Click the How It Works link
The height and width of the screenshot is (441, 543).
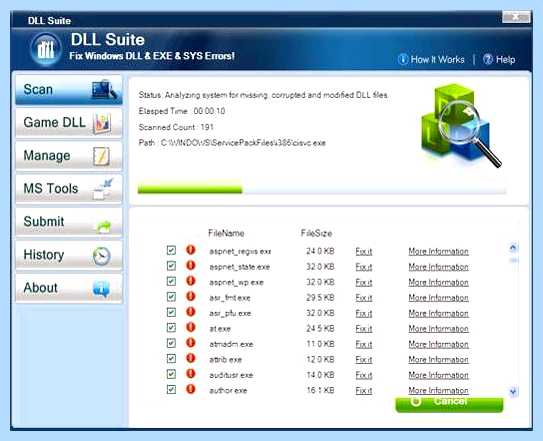pos(437,60)
